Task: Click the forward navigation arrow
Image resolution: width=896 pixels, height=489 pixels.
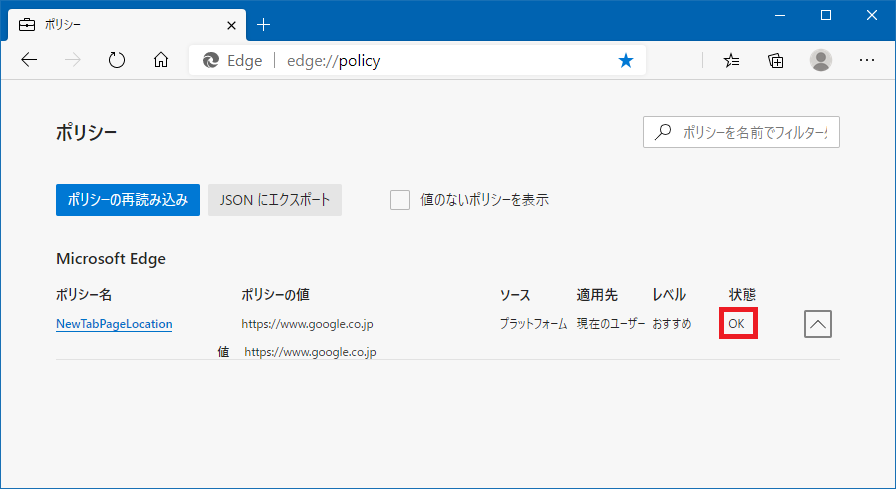Action: click(73, 60)
